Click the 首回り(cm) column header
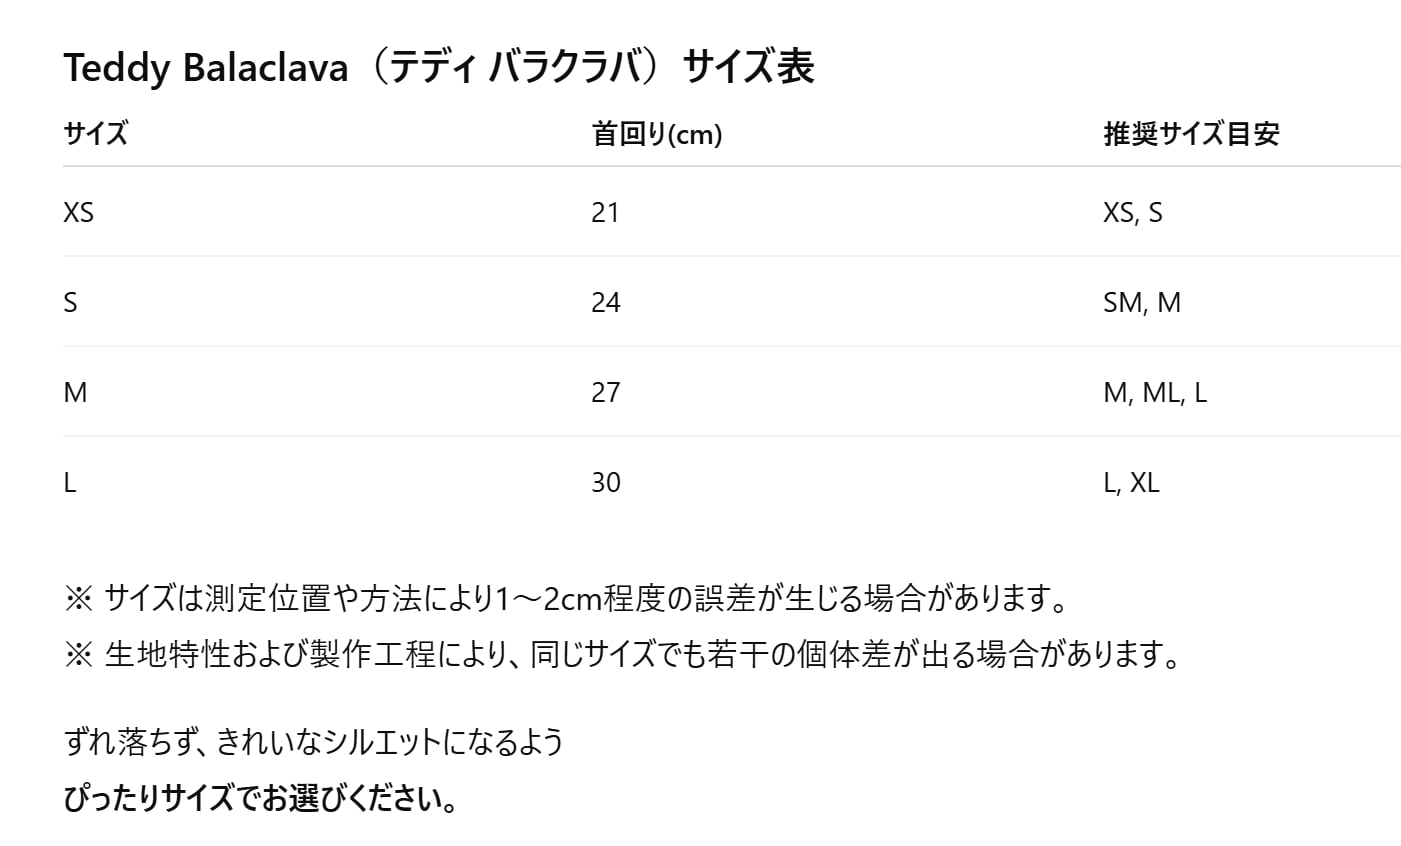This screenshot has width=1401, height=846. tap(656, 134)
